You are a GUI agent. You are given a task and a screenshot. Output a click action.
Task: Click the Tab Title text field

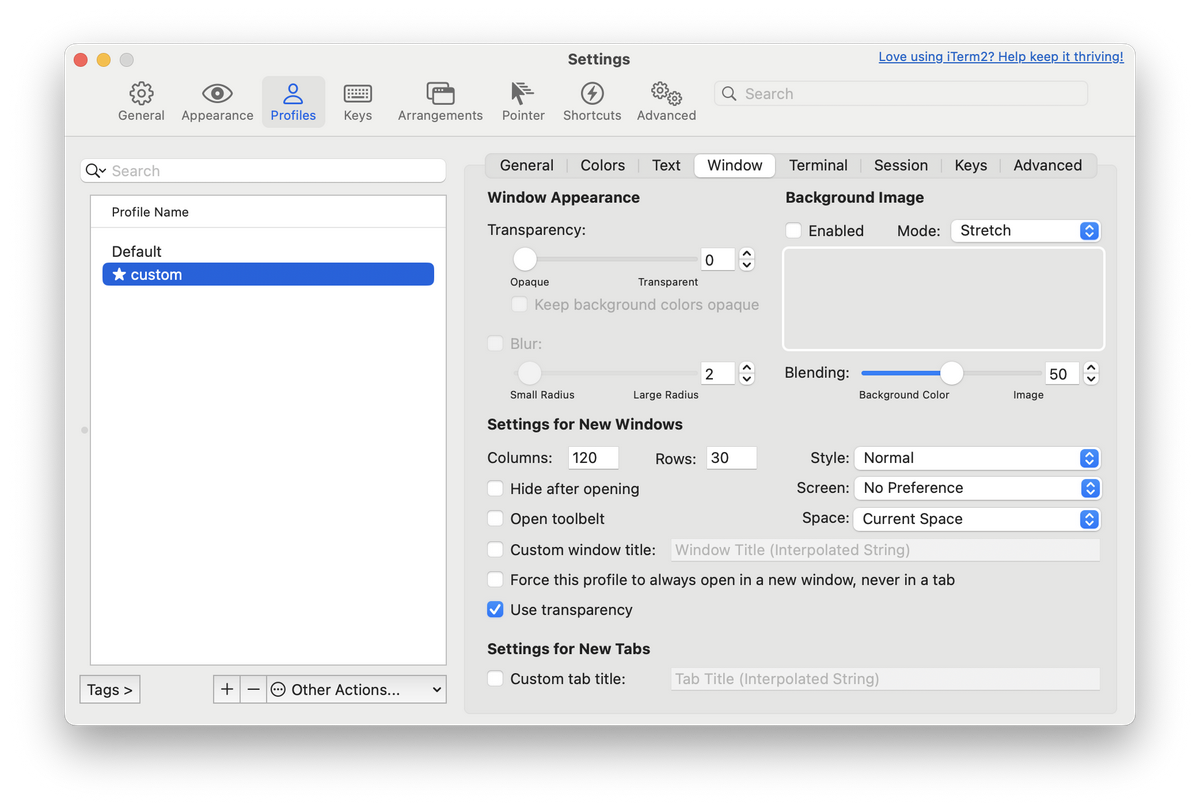885,679
